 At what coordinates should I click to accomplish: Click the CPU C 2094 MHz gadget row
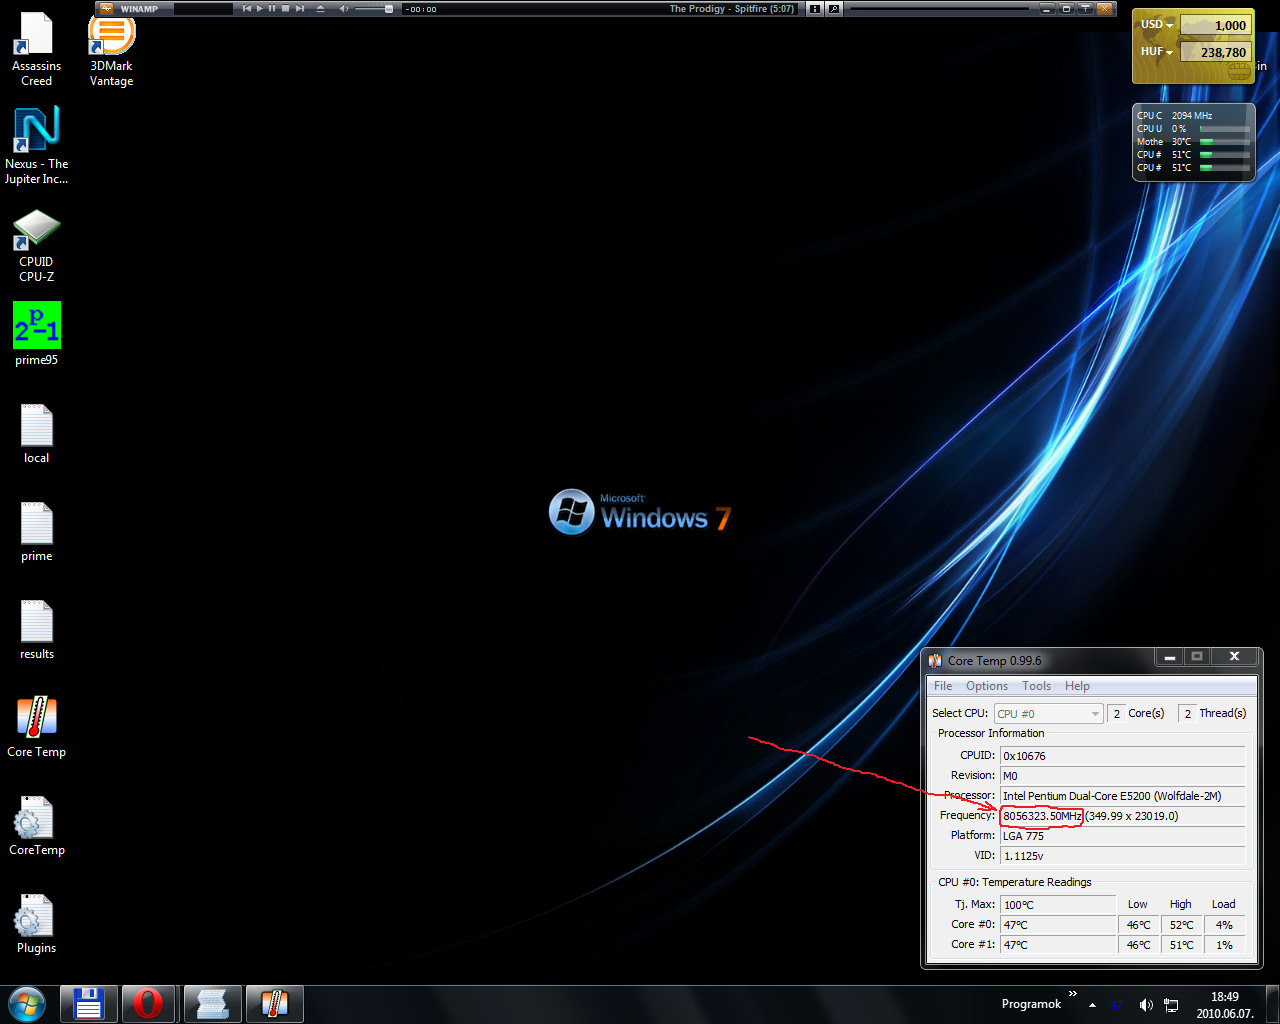(1193, 116)
